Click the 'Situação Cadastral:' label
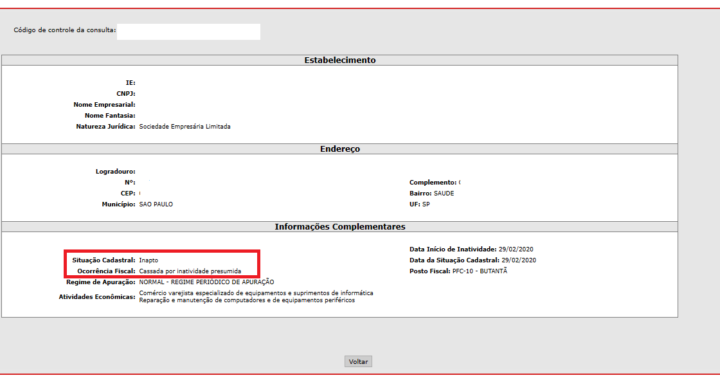The image size is (720, 380). tap(104, 260)
